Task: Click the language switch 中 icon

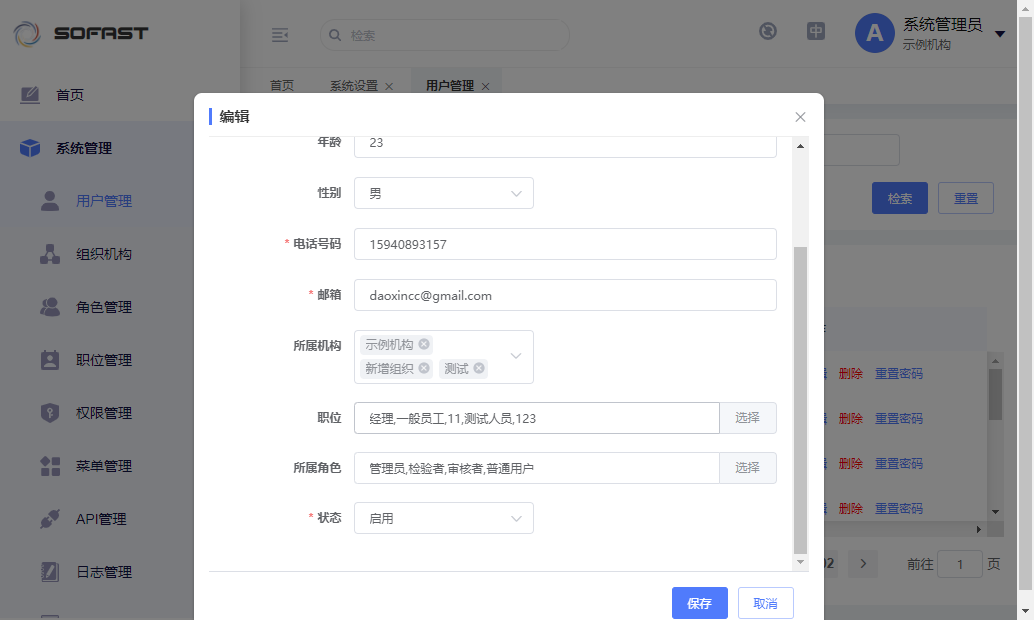Action: pyautogui.click(x=816, y=31)
